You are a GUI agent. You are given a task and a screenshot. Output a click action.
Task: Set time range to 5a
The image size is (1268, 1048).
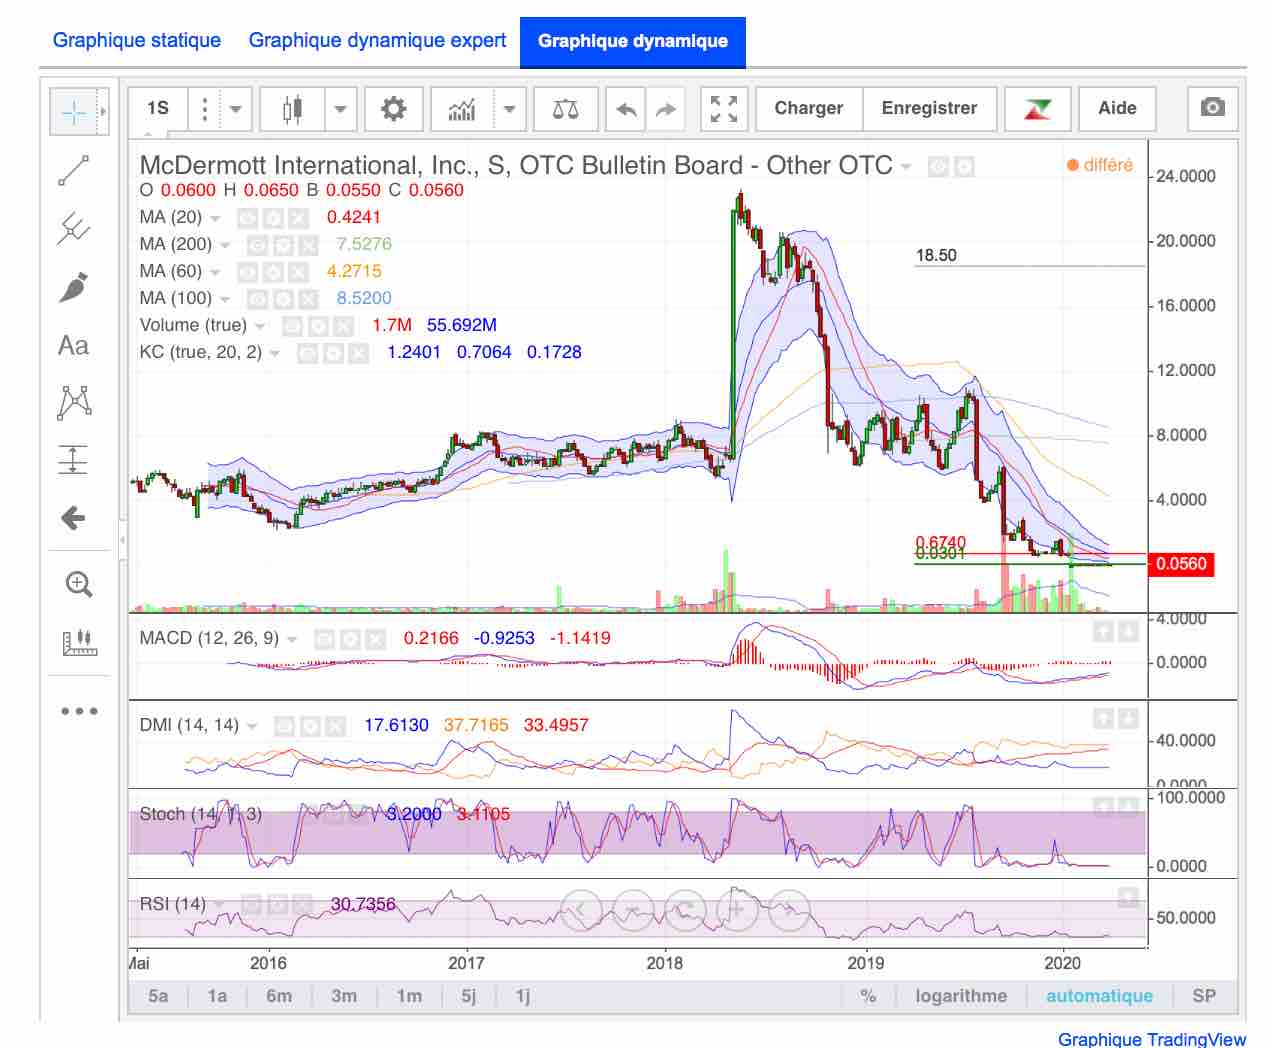[158, 996]
